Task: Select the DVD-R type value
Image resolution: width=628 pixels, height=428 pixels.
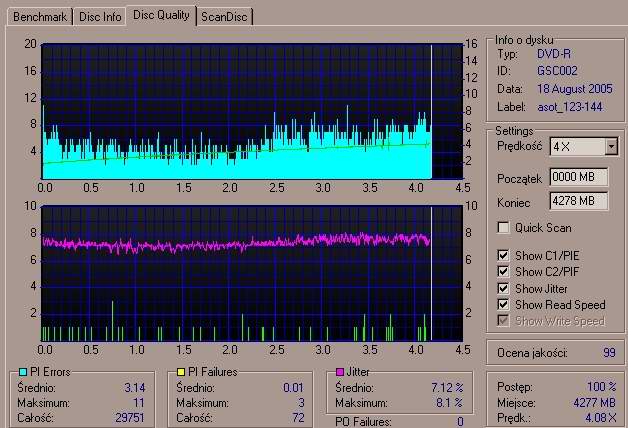Action: click(x=554, y=54)
